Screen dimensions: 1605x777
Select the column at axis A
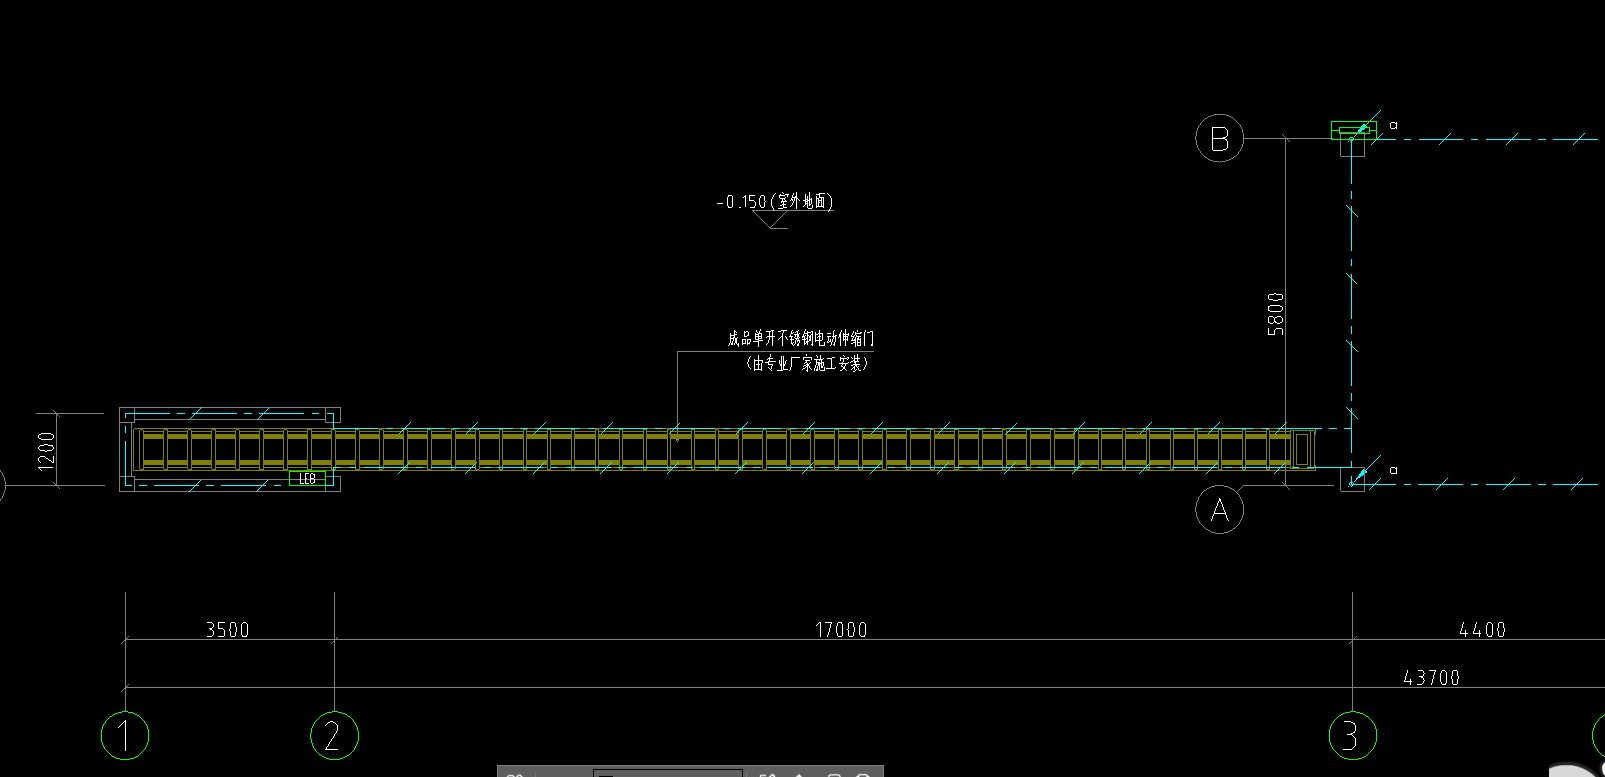coord(1352,478)
